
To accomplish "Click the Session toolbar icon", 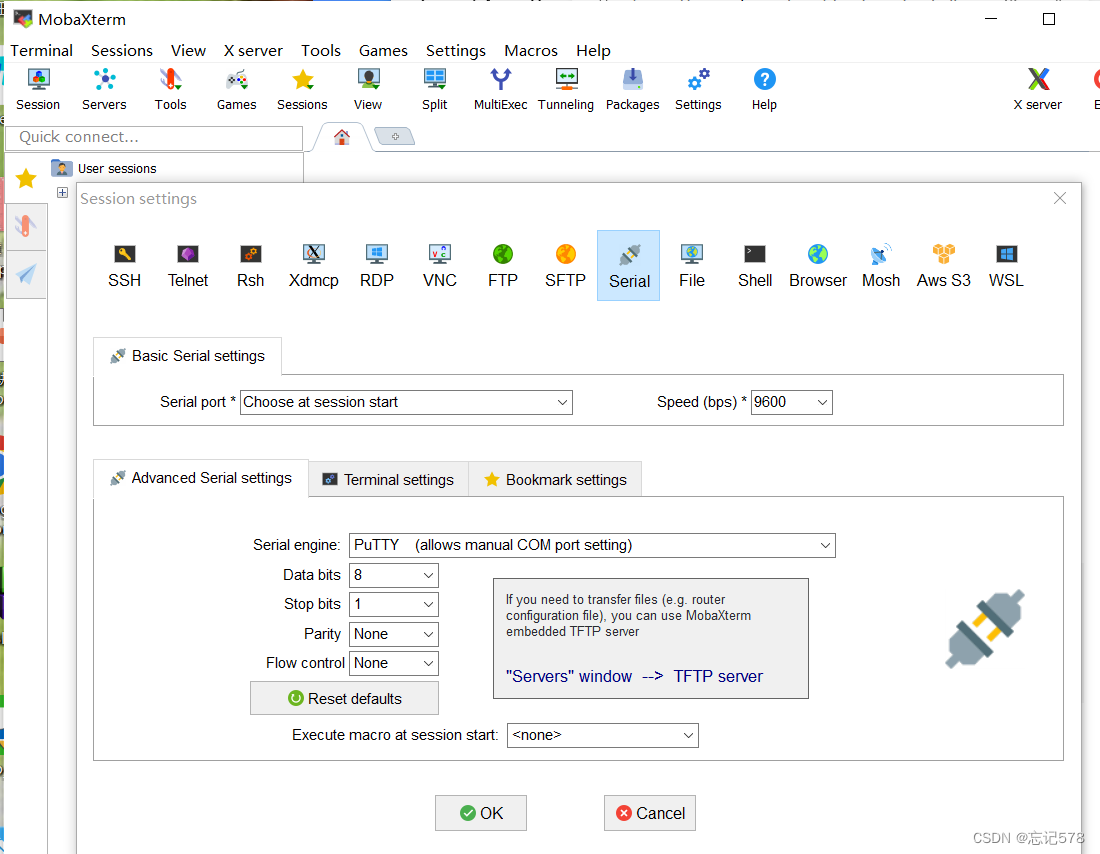I will [38, 89].
